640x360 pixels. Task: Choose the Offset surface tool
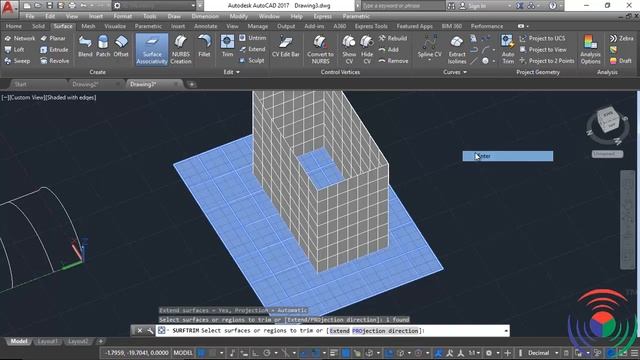[x=121, y=46]
